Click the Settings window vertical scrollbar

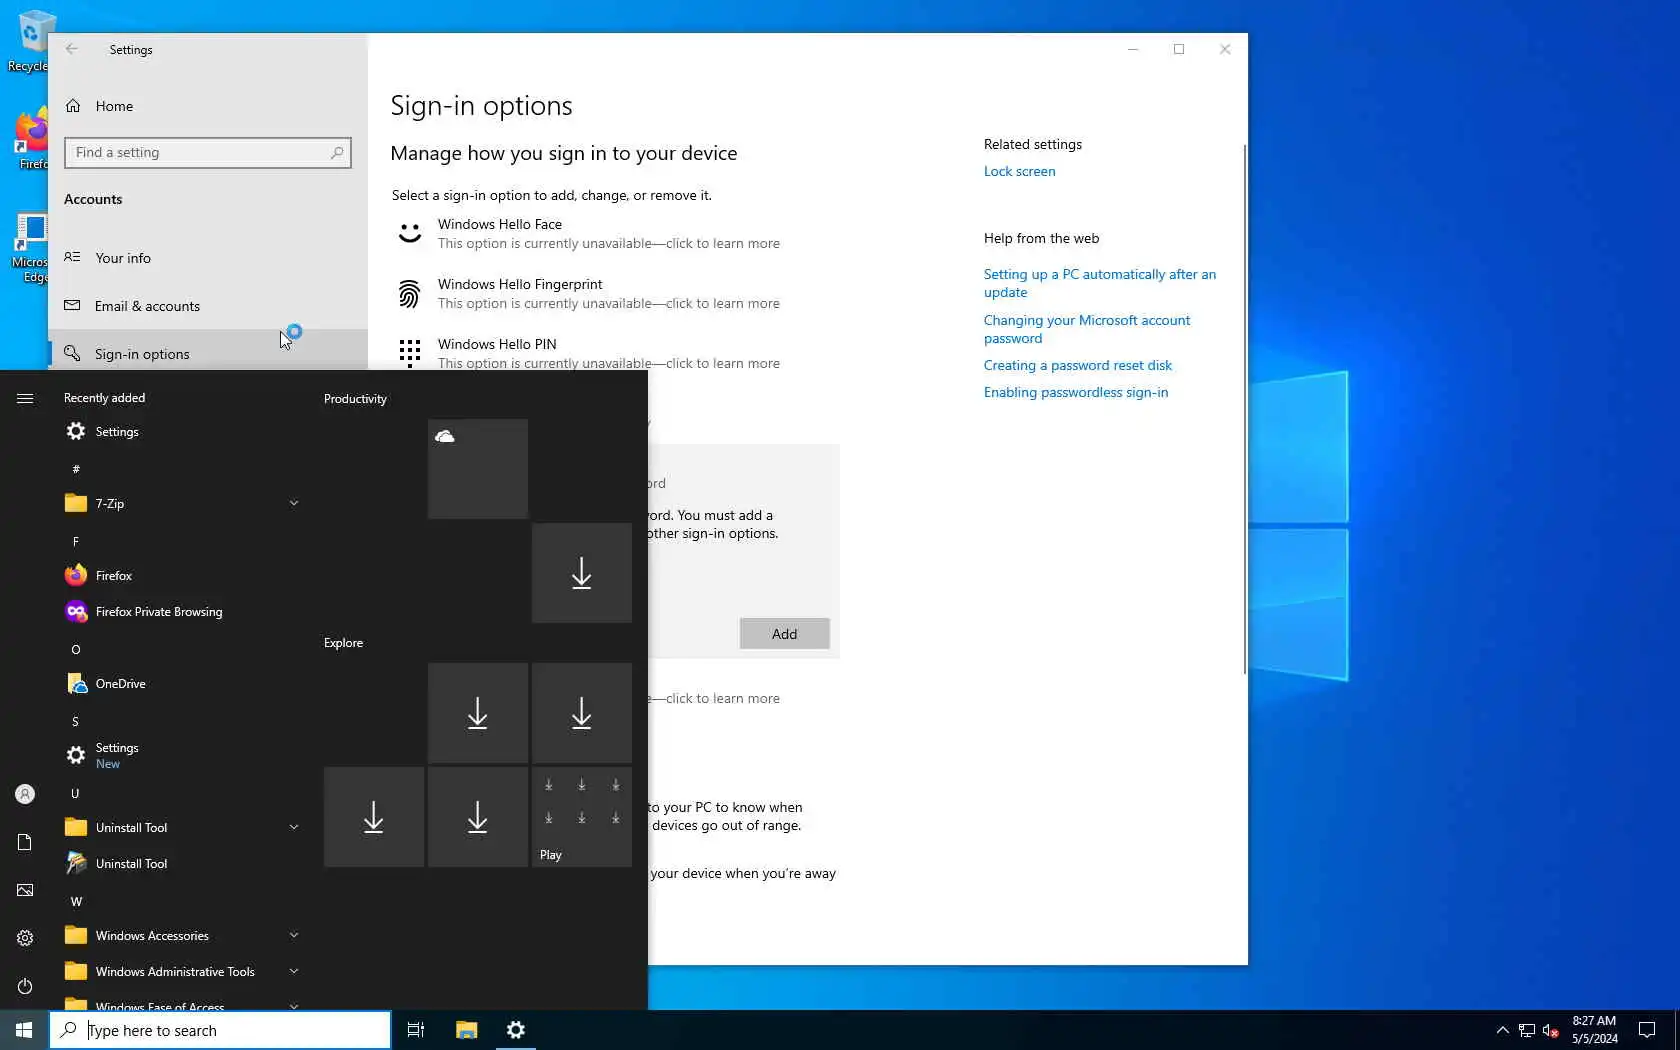tap(1245, 409)
